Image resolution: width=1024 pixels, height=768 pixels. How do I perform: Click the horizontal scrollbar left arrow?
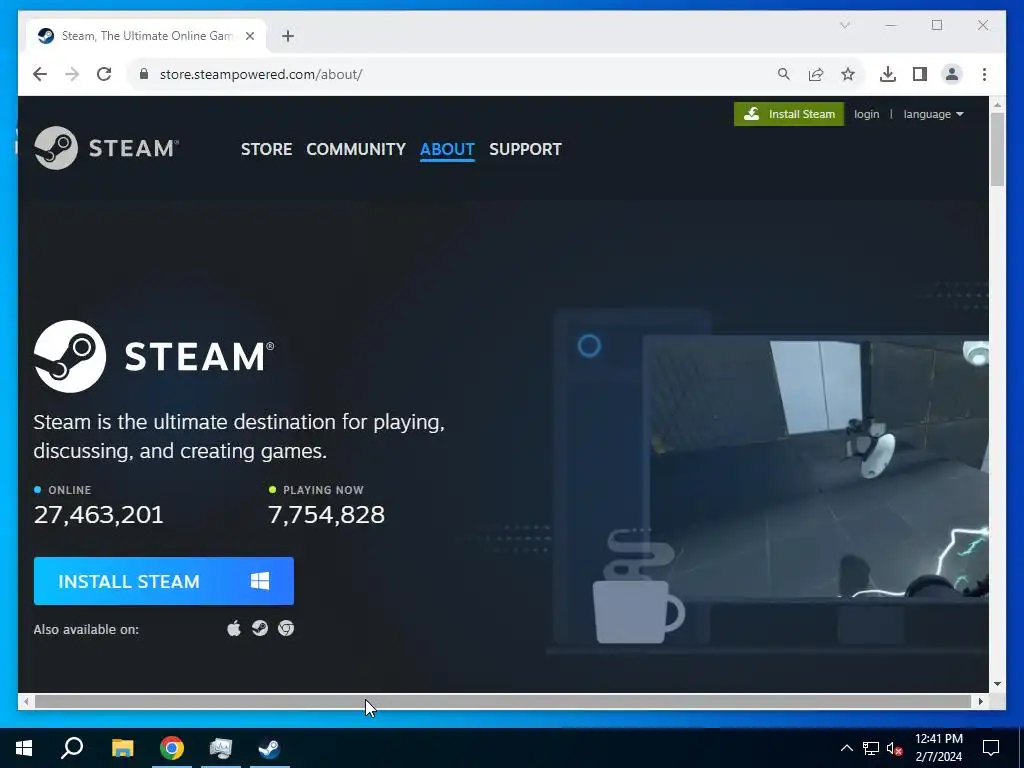25,701
